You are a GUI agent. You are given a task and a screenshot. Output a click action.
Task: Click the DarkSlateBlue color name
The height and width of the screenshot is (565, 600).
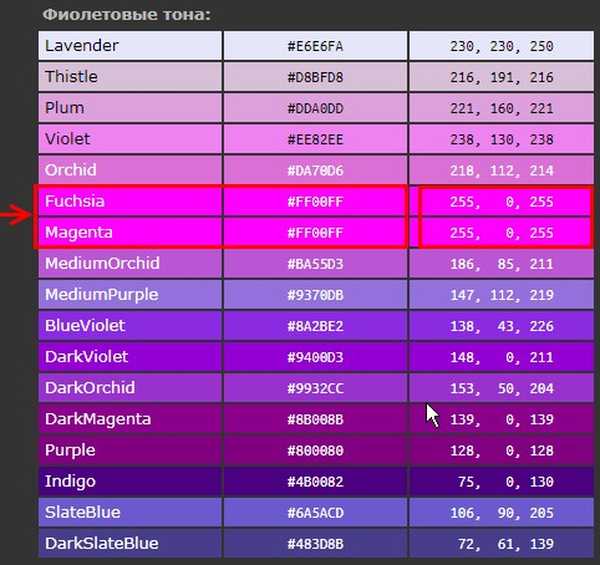(102, 544)
